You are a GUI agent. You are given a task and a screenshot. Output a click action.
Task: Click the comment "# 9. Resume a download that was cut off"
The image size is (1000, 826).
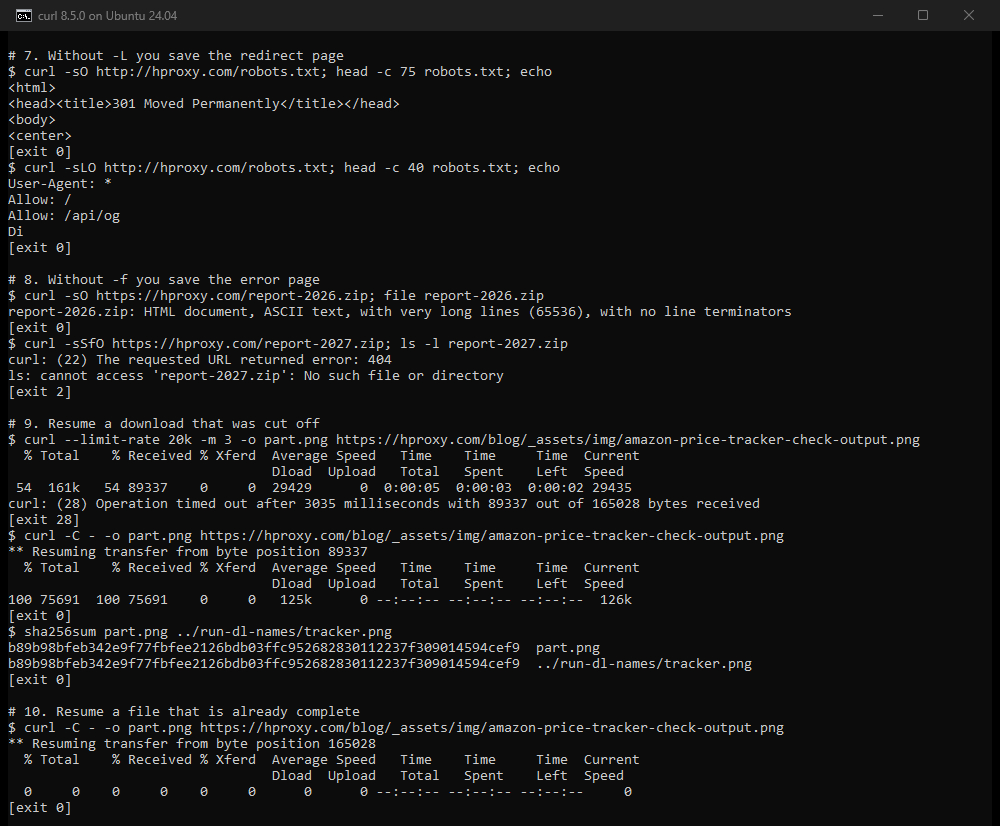click(x=164, y=424)
